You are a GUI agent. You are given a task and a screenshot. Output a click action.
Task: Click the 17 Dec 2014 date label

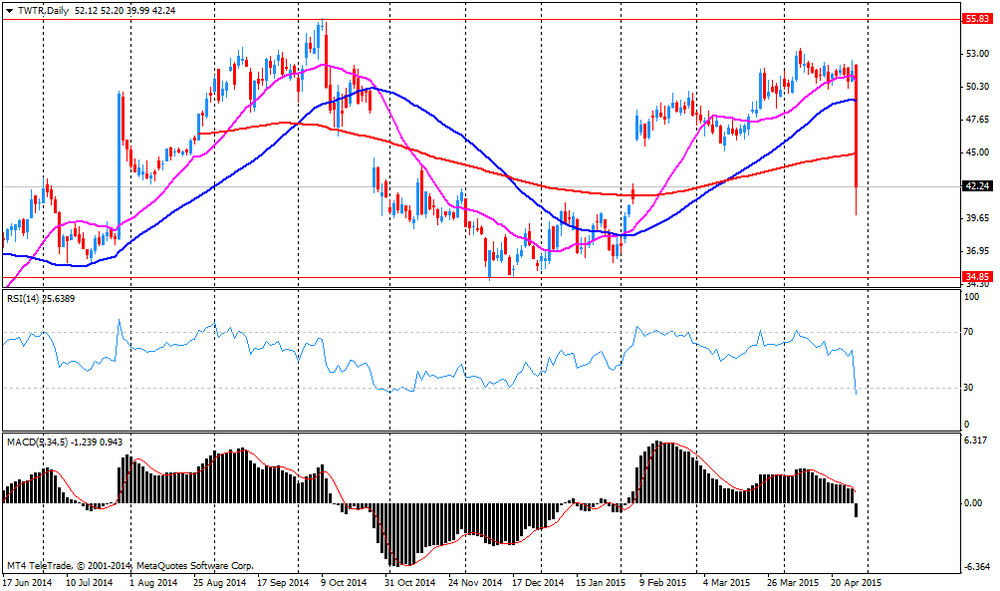click(538, 583)
